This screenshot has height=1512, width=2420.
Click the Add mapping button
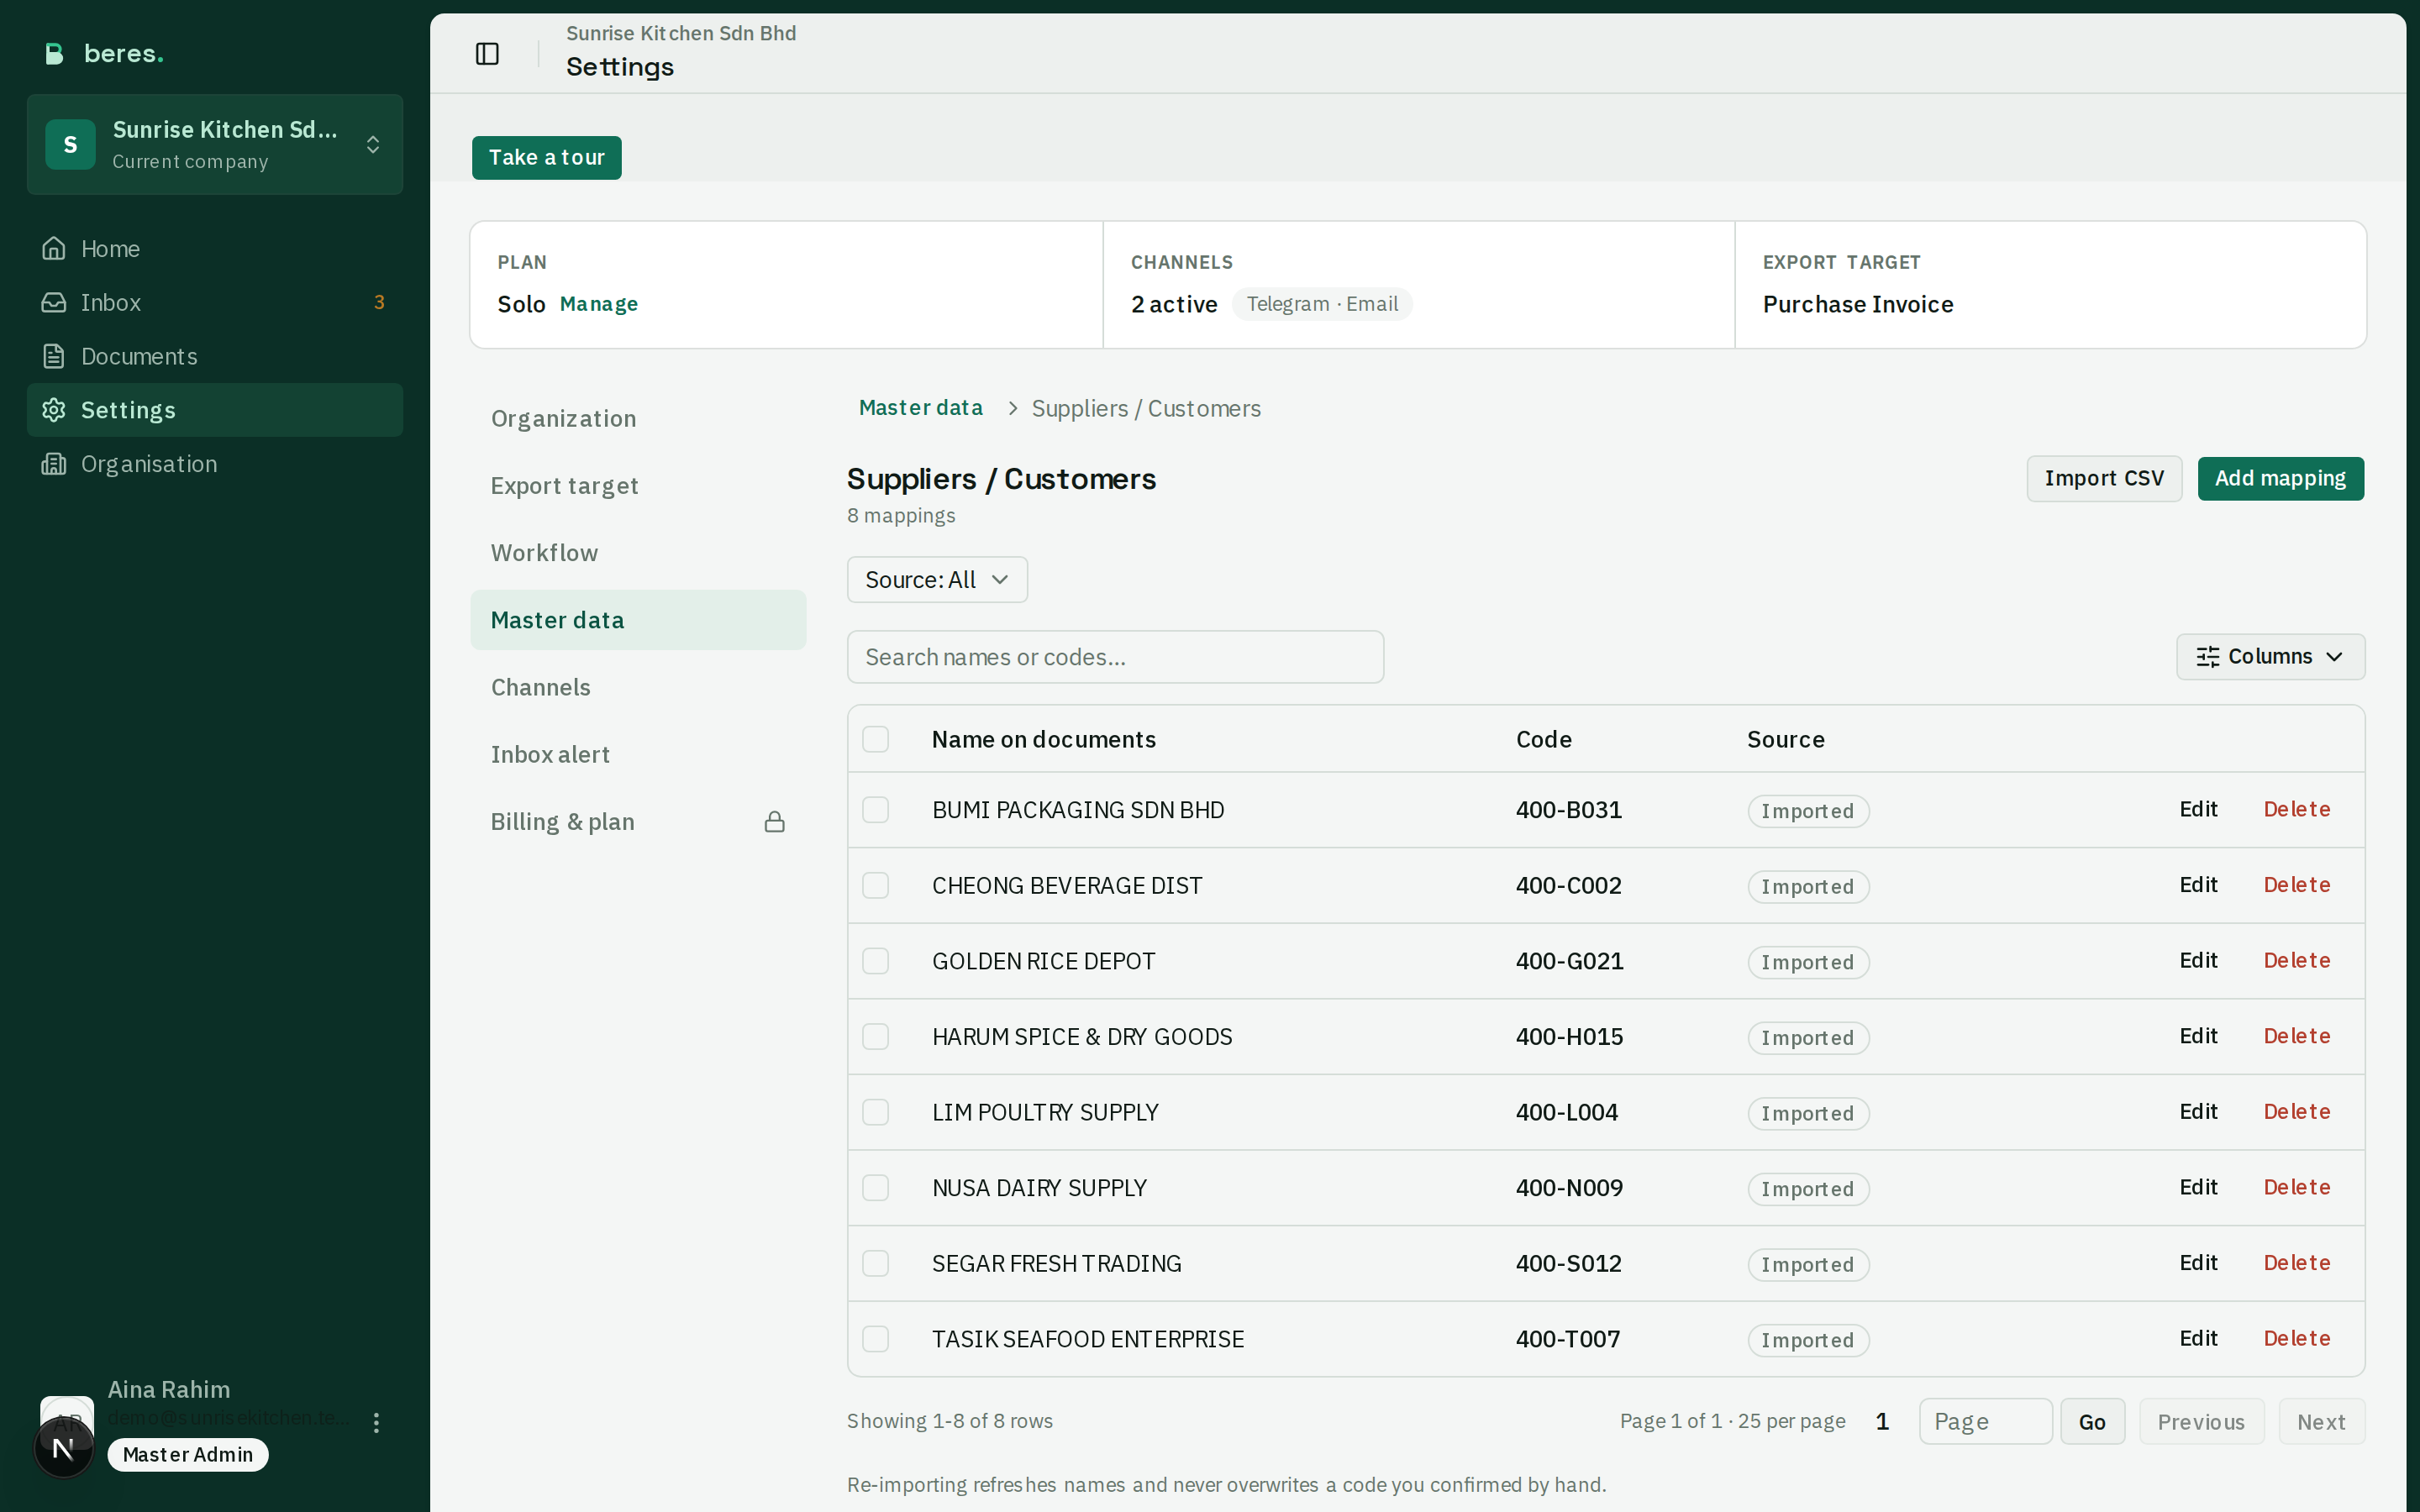pyautogui.click(x=2280, y=479)
